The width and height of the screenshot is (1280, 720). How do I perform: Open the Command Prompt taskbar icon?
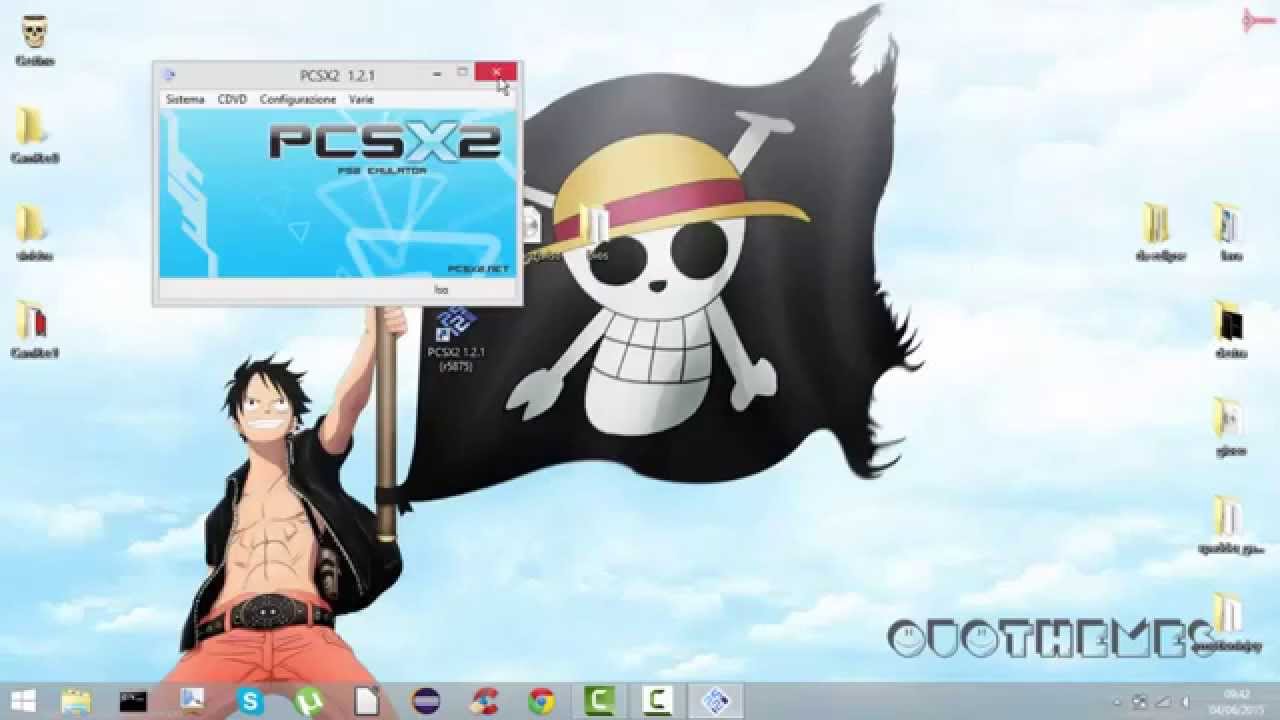tap(133, 701)
